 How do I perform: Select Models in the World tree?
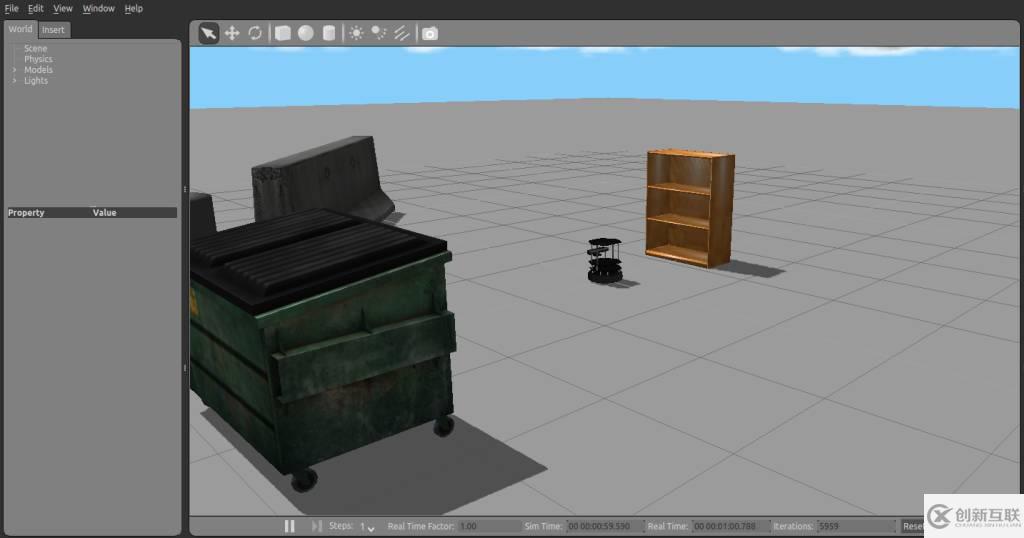click(38, 70)
